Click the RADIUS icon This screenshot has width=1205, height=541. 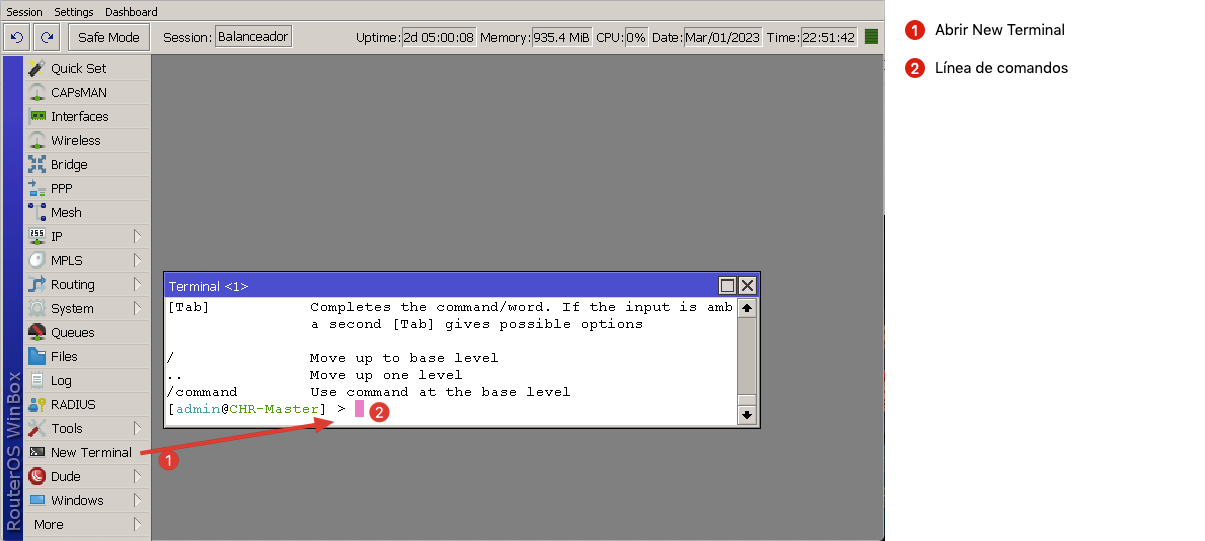pyautogui.click(x=37, y=404)
